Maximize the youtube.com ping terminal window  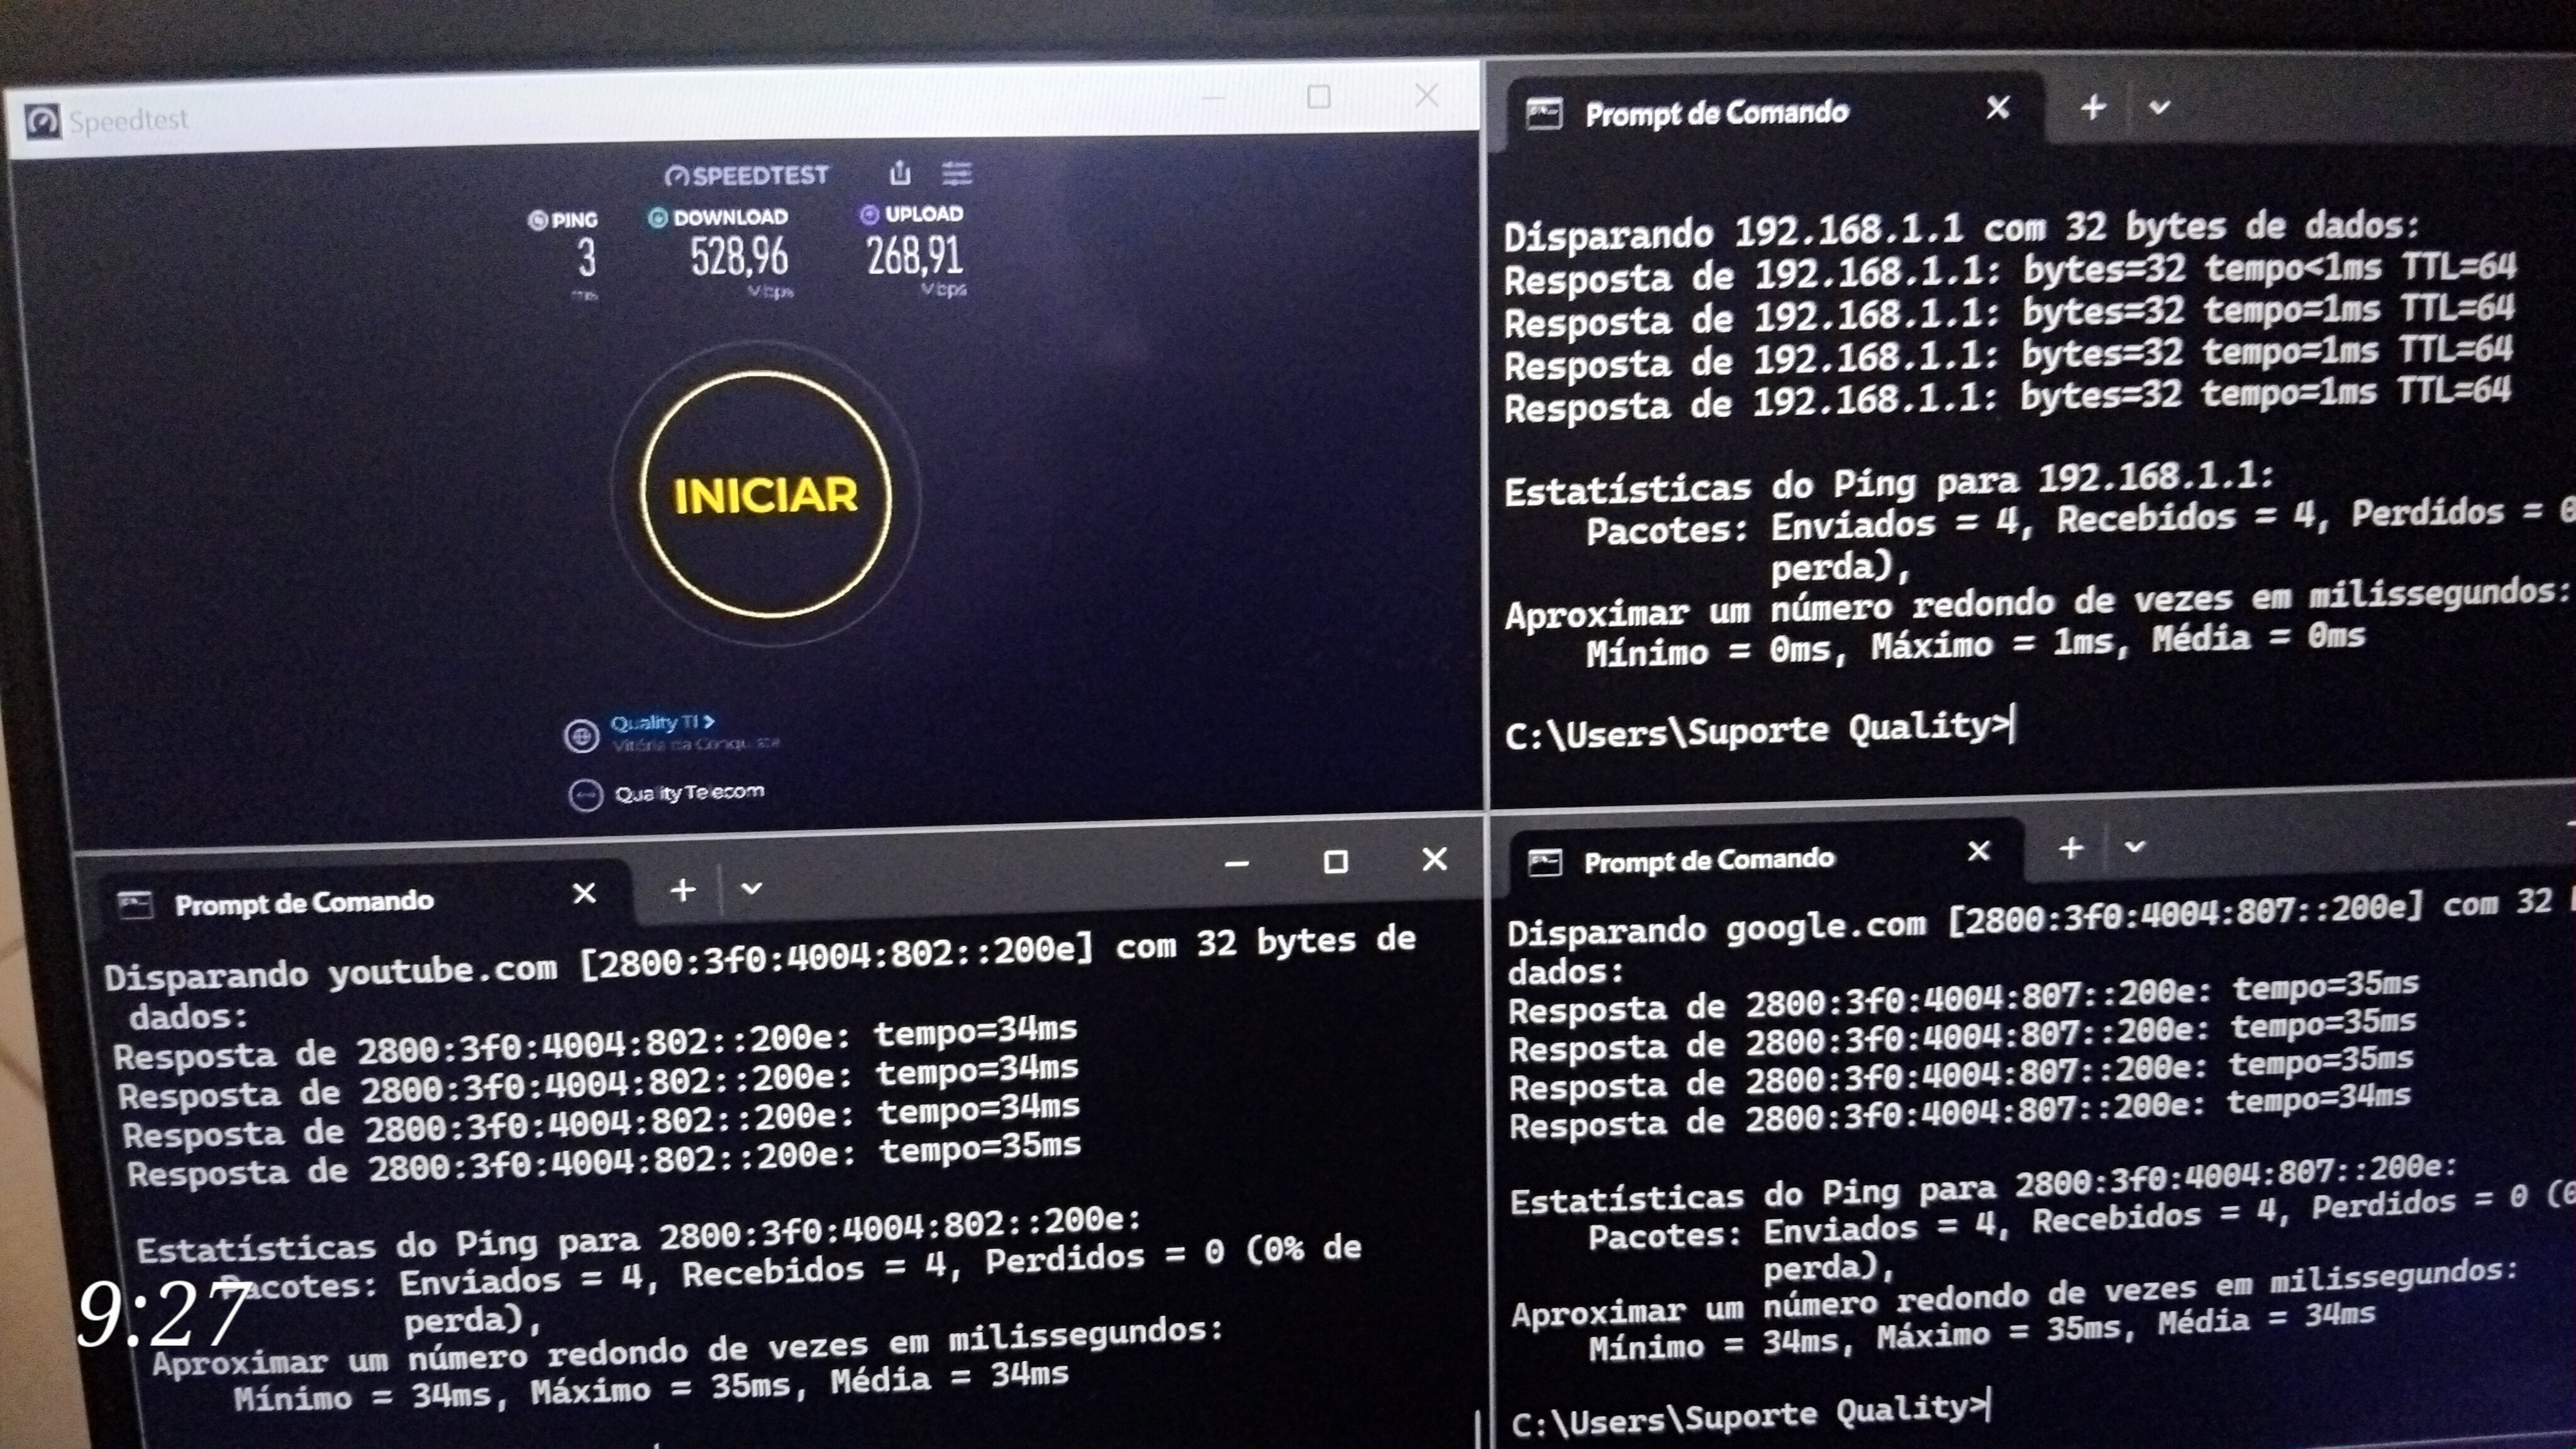pyautogui.click(x=1335, y=862)
